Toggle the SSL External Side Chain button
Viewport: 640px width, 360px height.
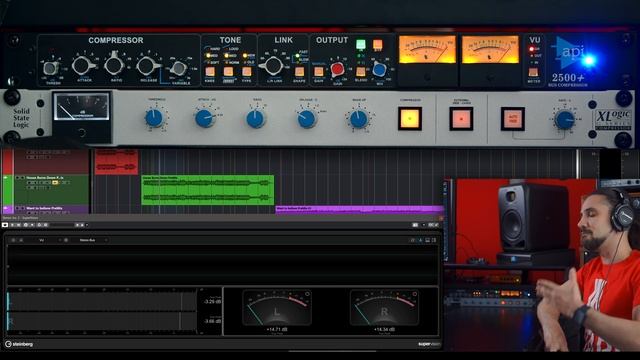pyautogui.click(x=461, y=119)
